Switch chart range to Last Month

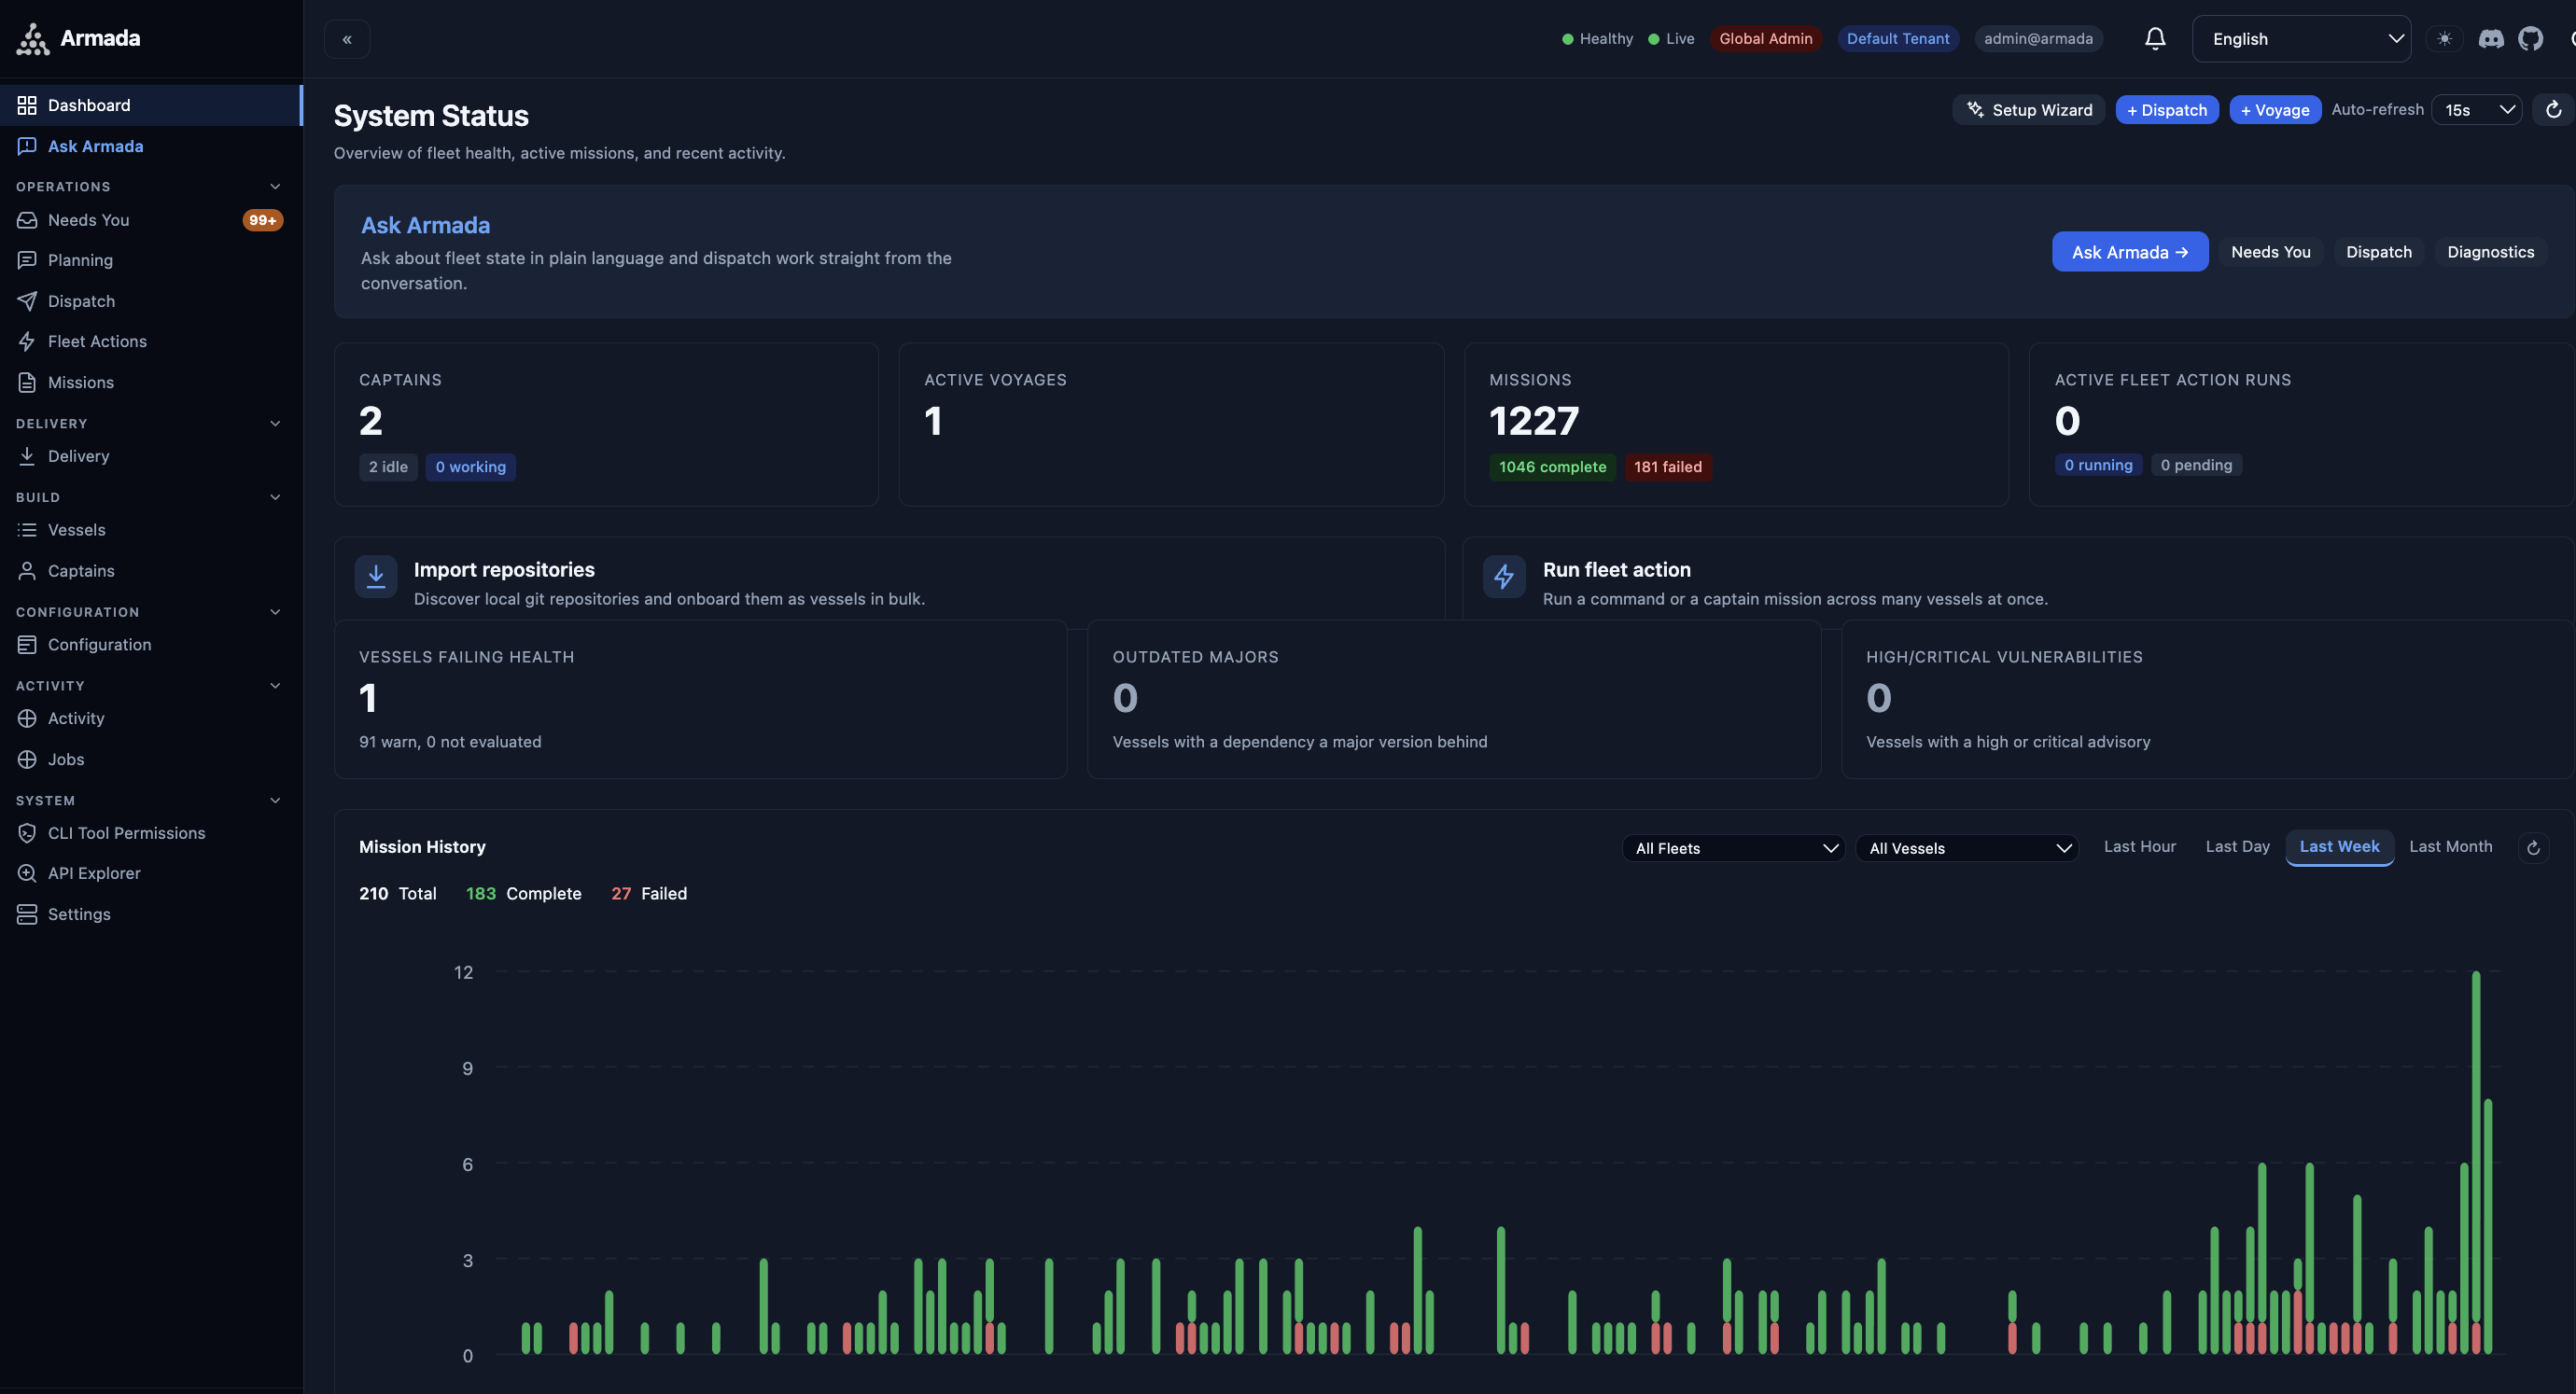pos(2450,847)
